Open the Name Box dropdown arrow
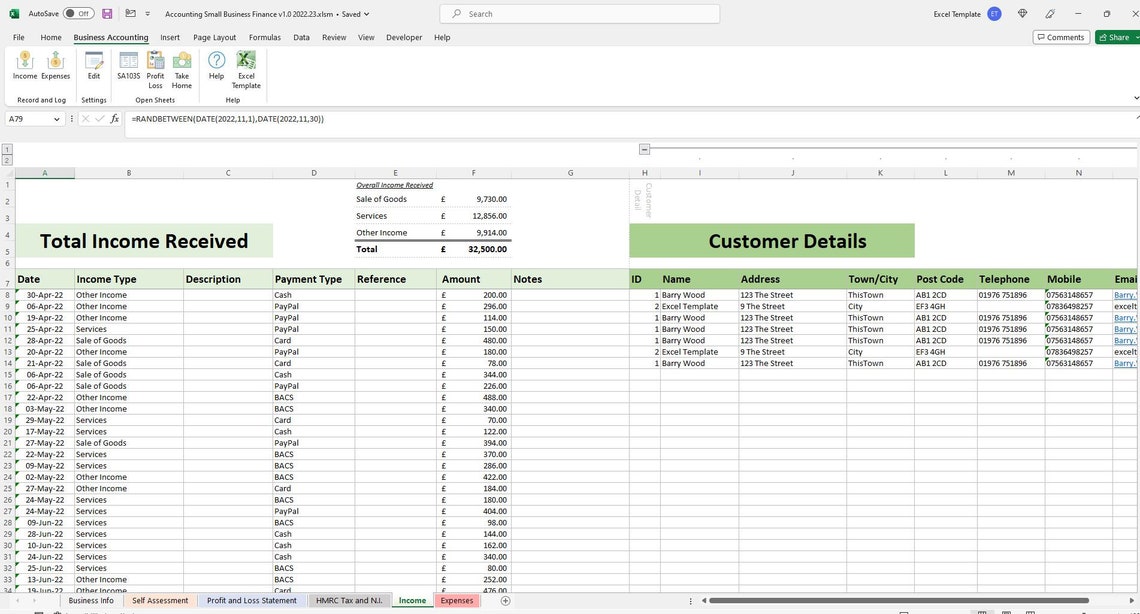This screenshot has width=1140, height=614. [57, 118]
